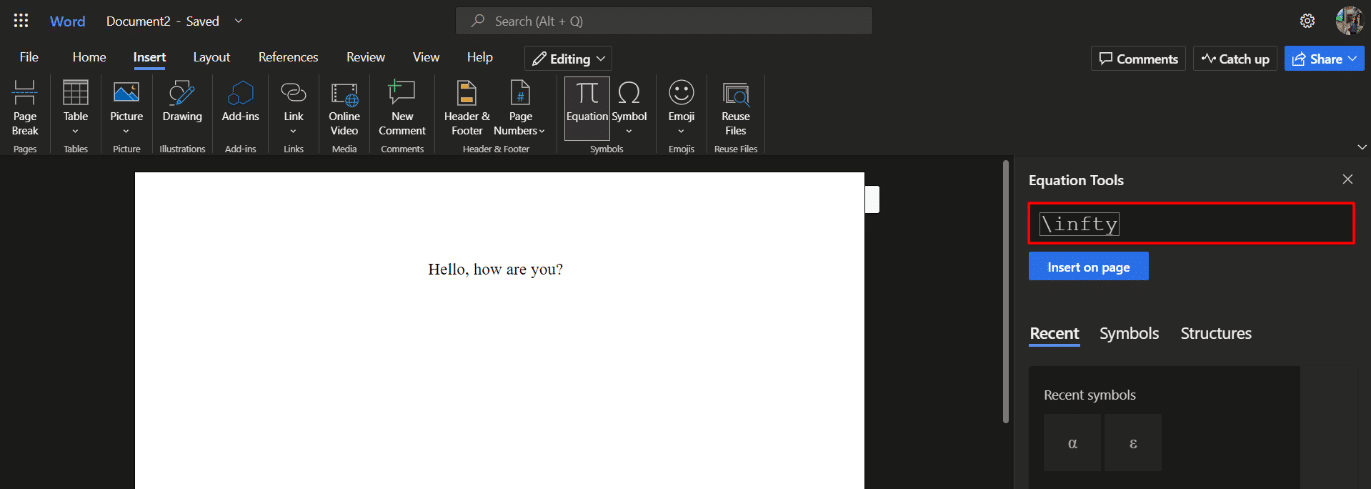This screenshot has width=1371, height=489.
Task: Switch to Symbols tab in Equation Tools
Action: pyautogui.click(x=1129, y=333)
